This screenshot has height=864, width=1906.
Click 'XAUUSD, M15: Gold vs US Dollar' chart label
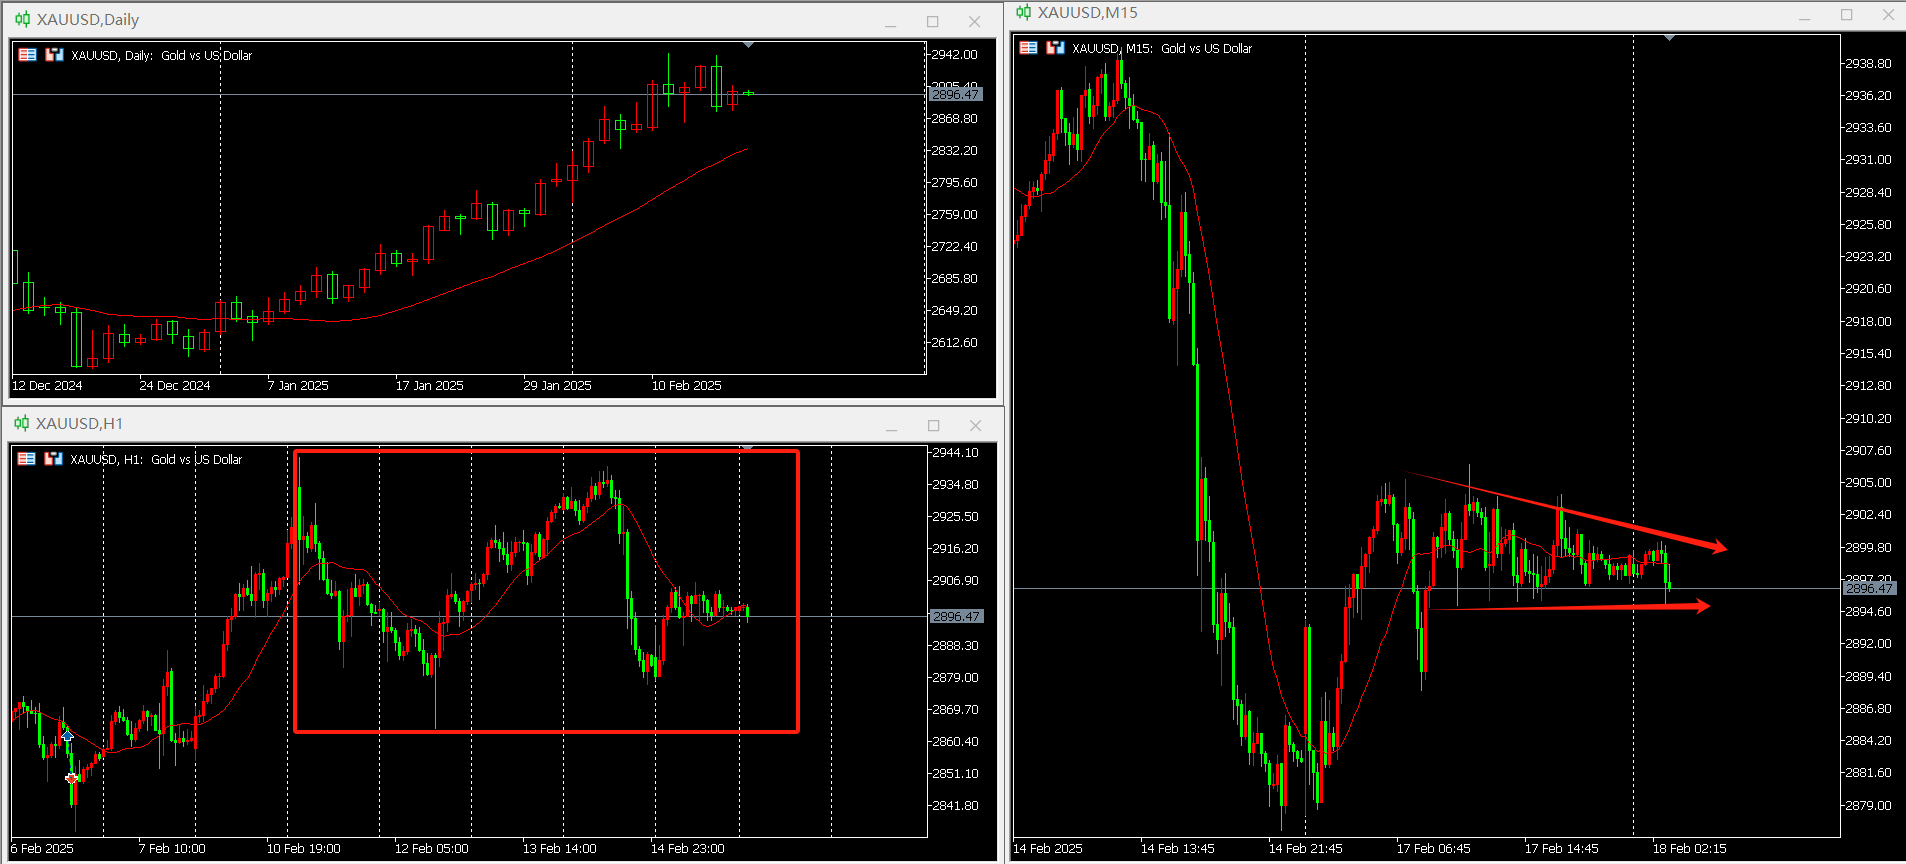pyautogui.click(x=1162, y=48)
